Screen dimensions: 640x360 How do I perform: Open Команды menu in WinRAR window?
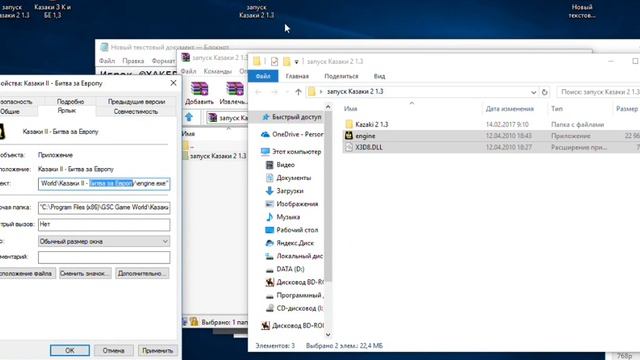pyautogui.click(x=218, y=71)
